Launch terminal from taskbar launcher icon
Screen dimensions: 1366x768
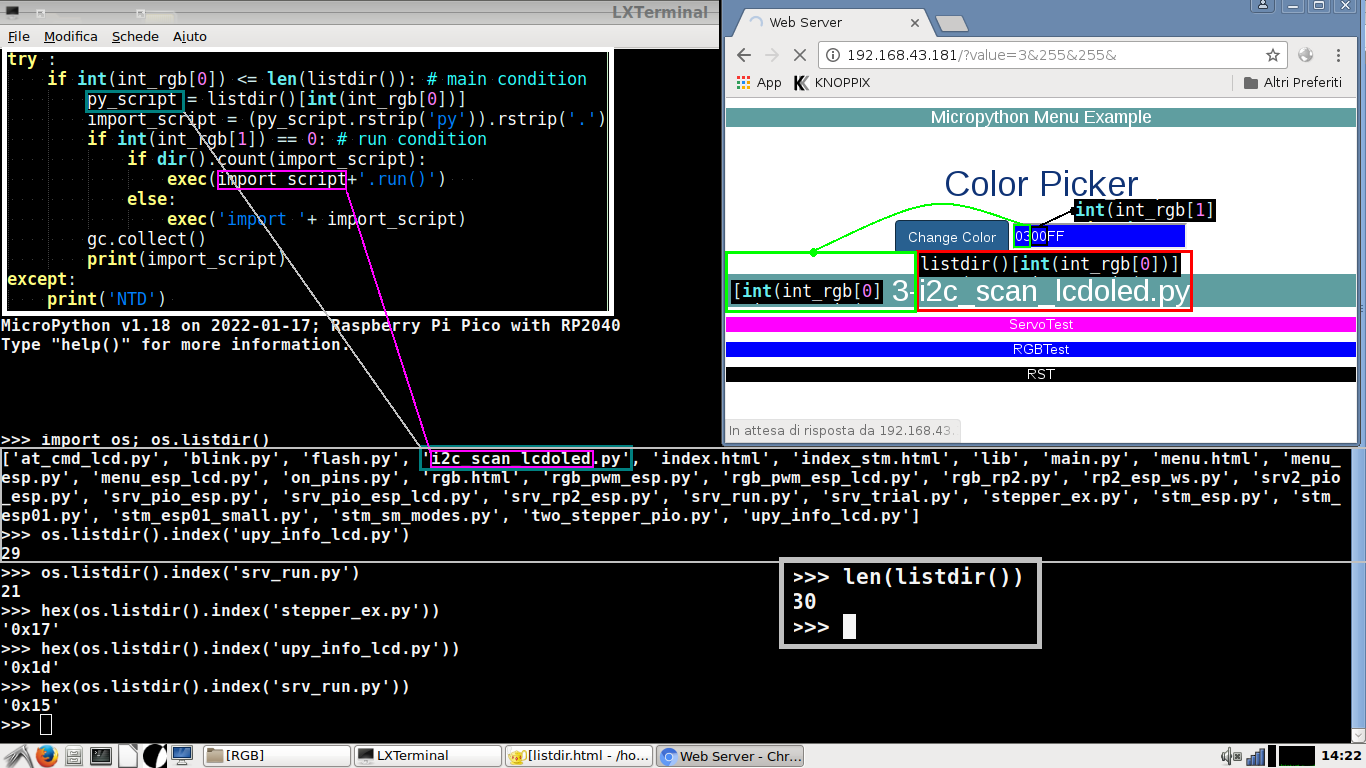[100, 756]
